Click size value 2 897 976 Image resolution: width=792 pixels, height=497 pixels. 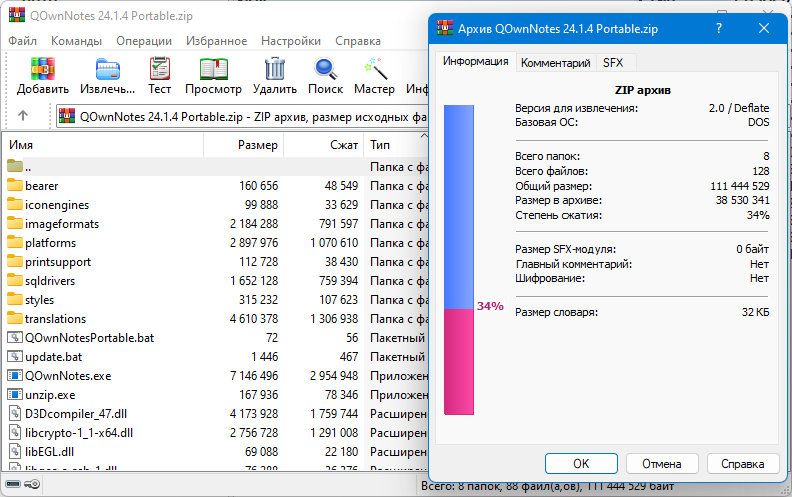254,243
